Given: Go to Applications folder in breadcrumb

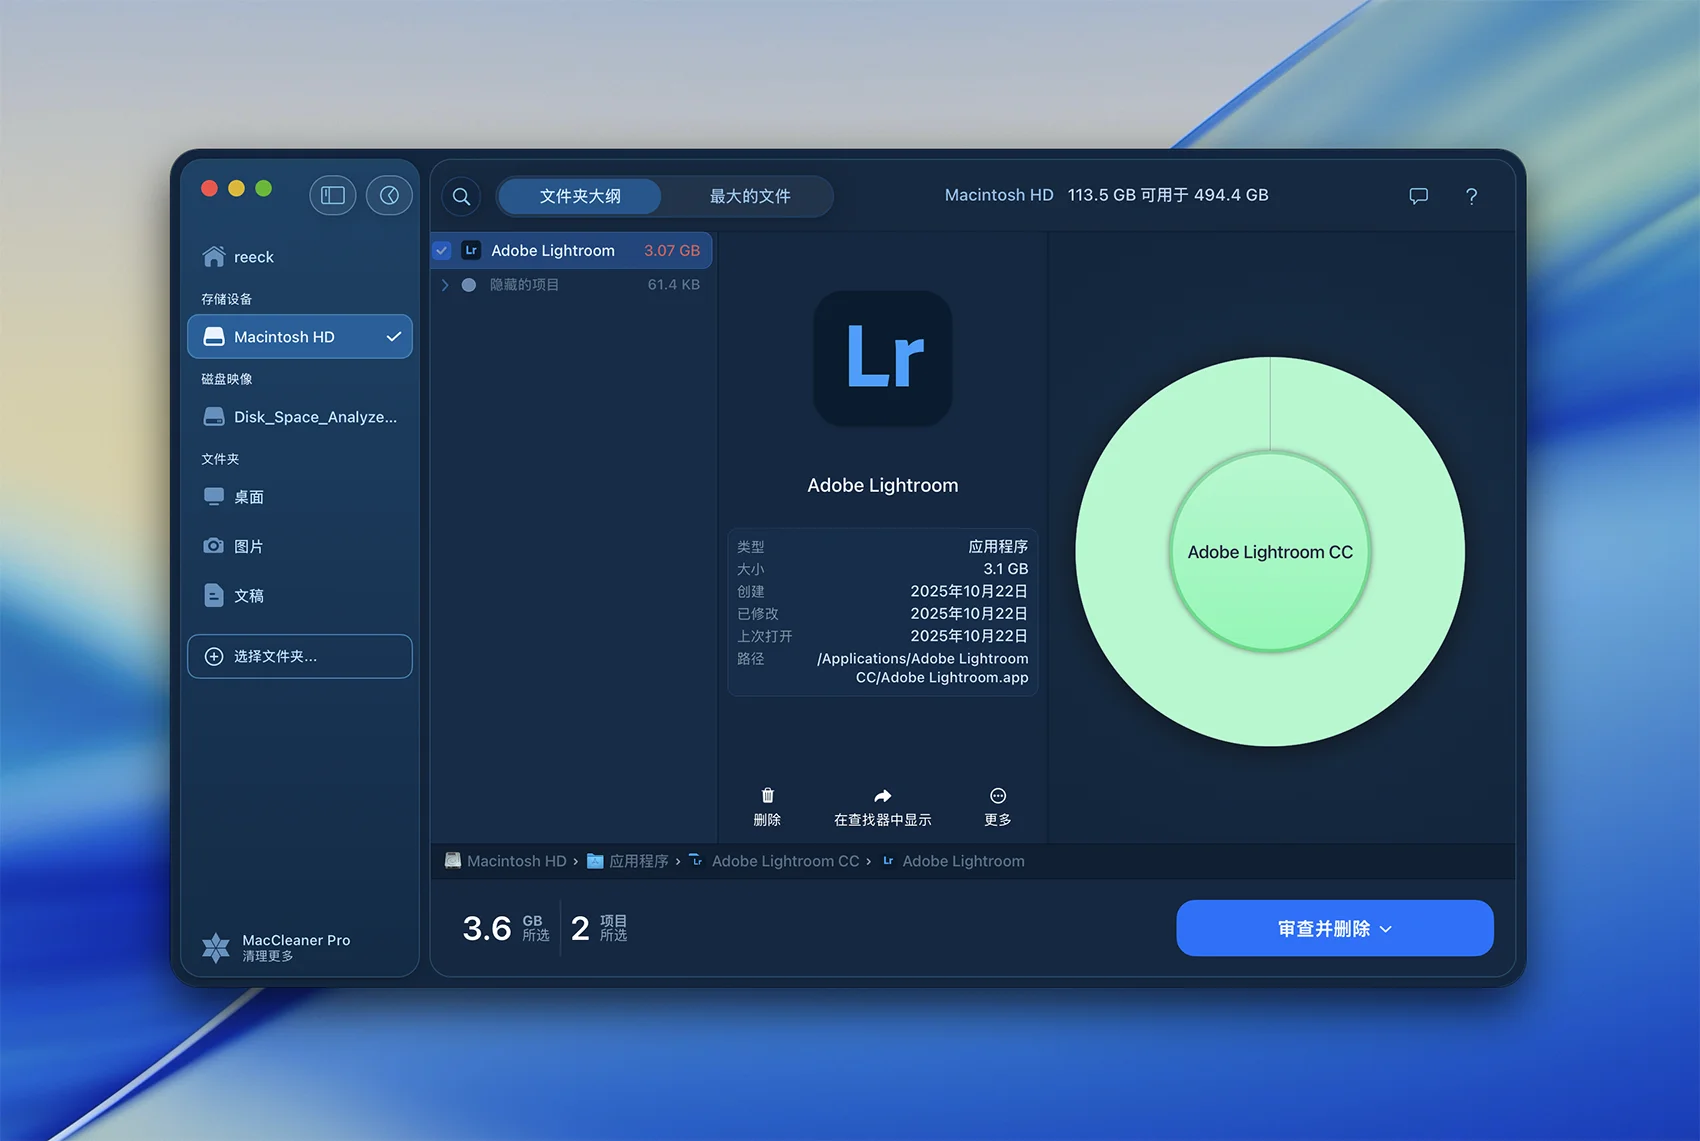Looking at the screenshot, I should pyautogui.click(x=637, y=861).
